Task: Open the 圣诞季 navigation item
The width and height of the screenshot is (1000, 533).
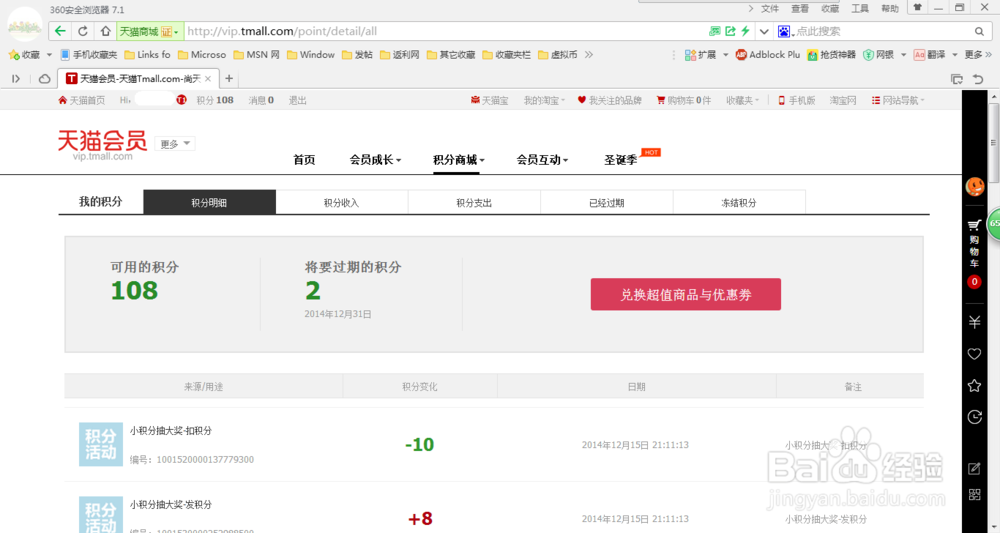Action: click(x=621, y=159)
